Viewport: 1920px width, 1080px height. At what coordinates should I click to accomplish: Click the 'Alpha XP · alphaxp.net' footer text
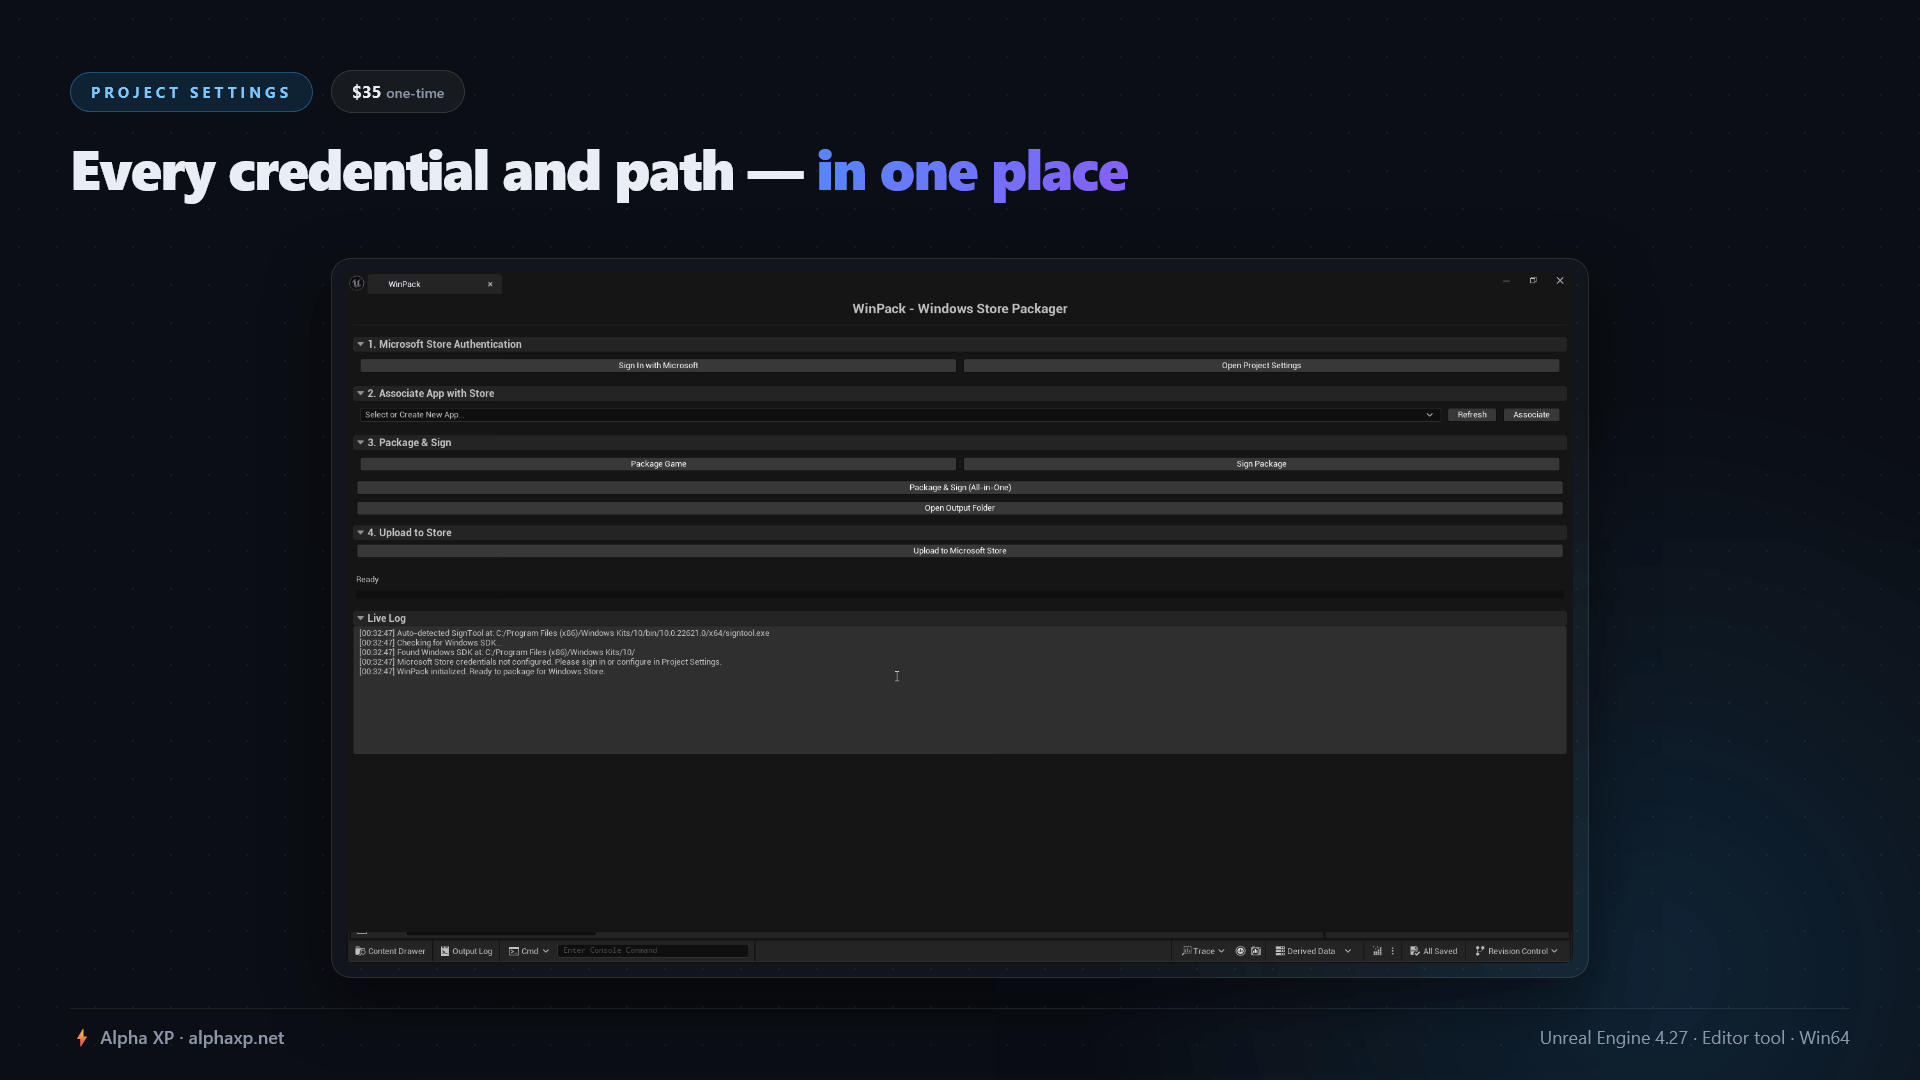(192, 1038)
